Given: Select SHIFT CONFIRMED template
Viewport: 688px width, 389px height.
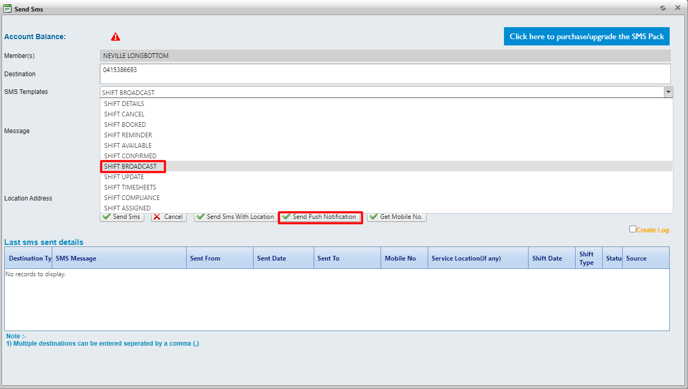Looking at the screenshot, I should click(386, 156).
